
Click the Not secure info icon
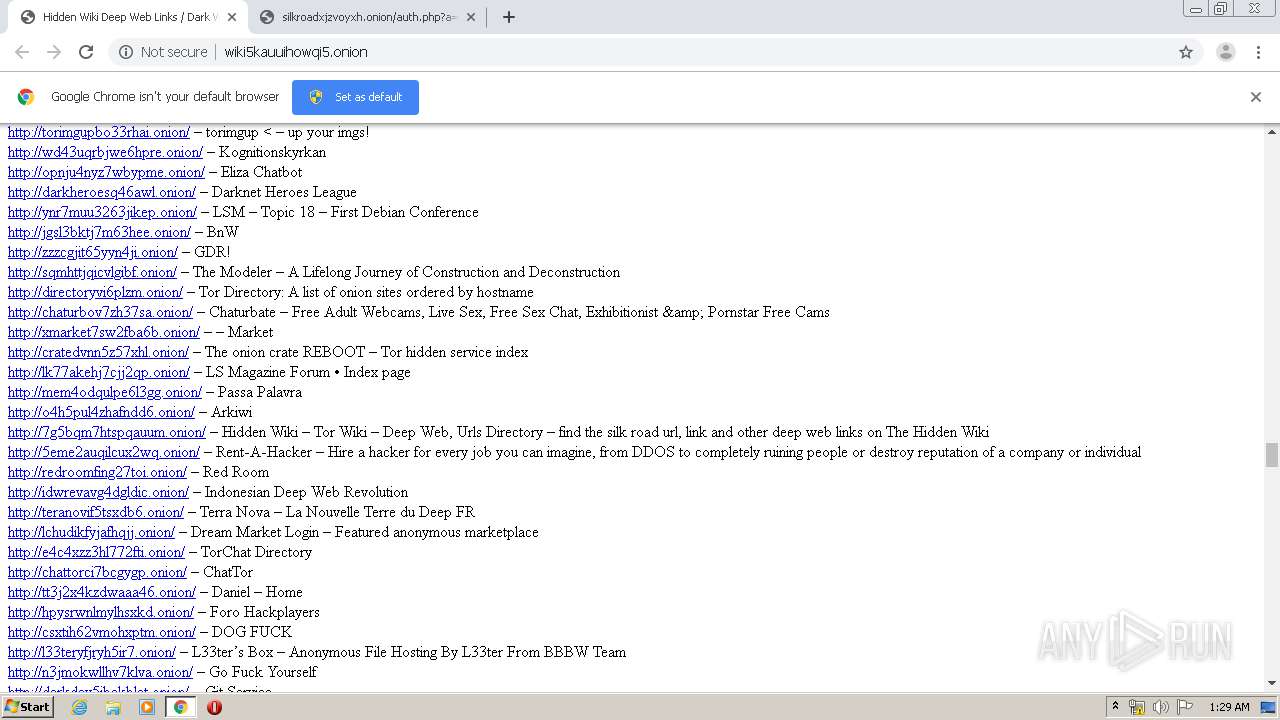(126, 52)
